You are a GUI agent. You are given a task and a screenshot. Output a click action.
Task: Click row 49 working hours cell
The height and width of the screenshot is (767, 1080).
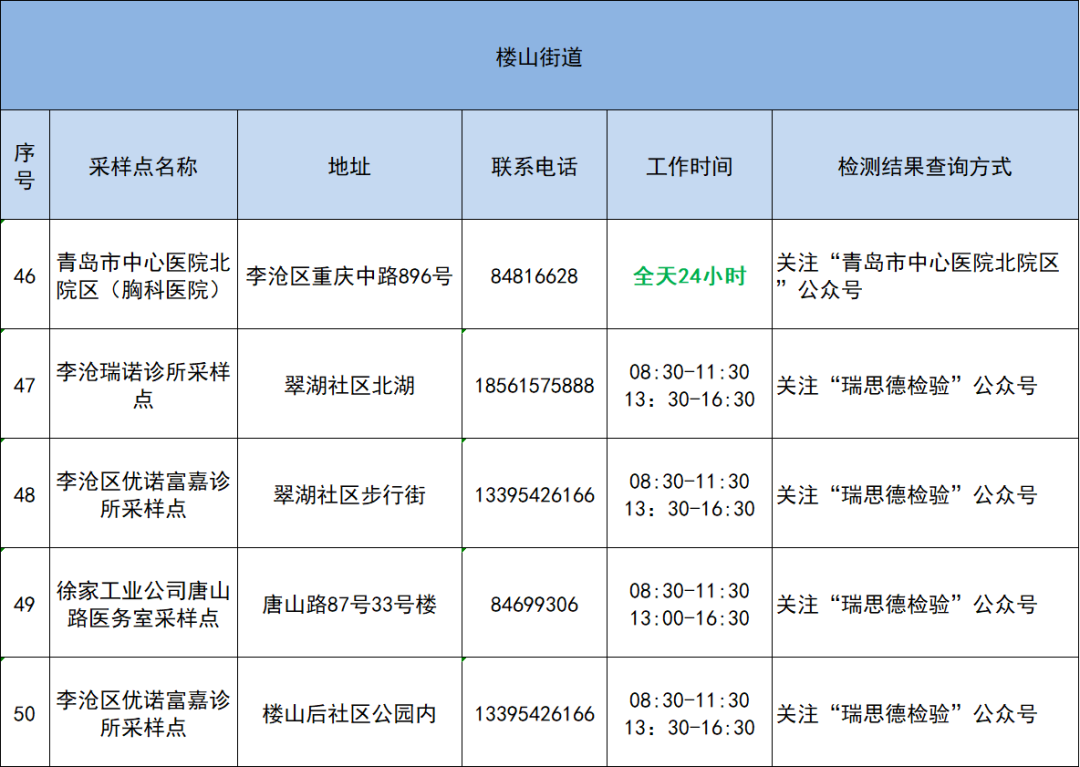(x=689, y=603)
